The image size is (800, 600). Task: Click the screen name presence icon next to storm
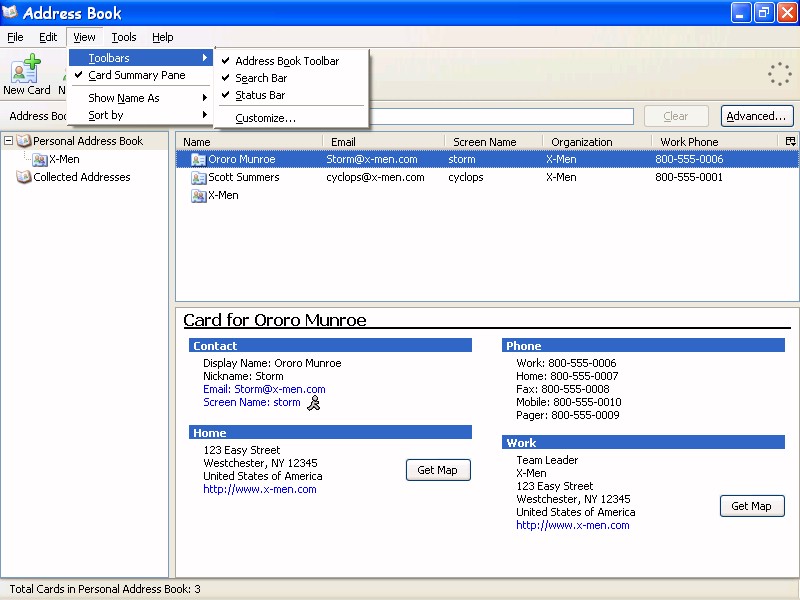[x=314, y=403]
